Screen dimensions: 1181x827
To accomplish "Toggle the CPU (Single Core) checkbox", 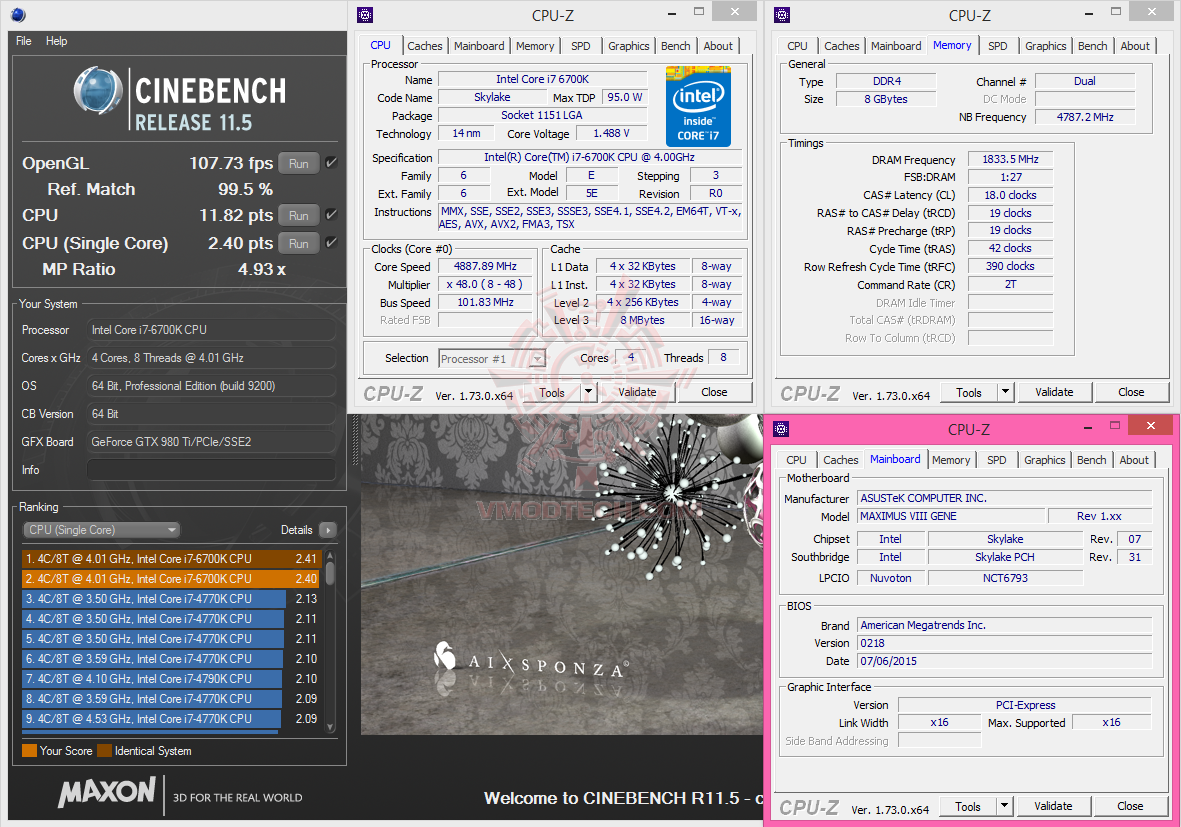I will point(331,243).
